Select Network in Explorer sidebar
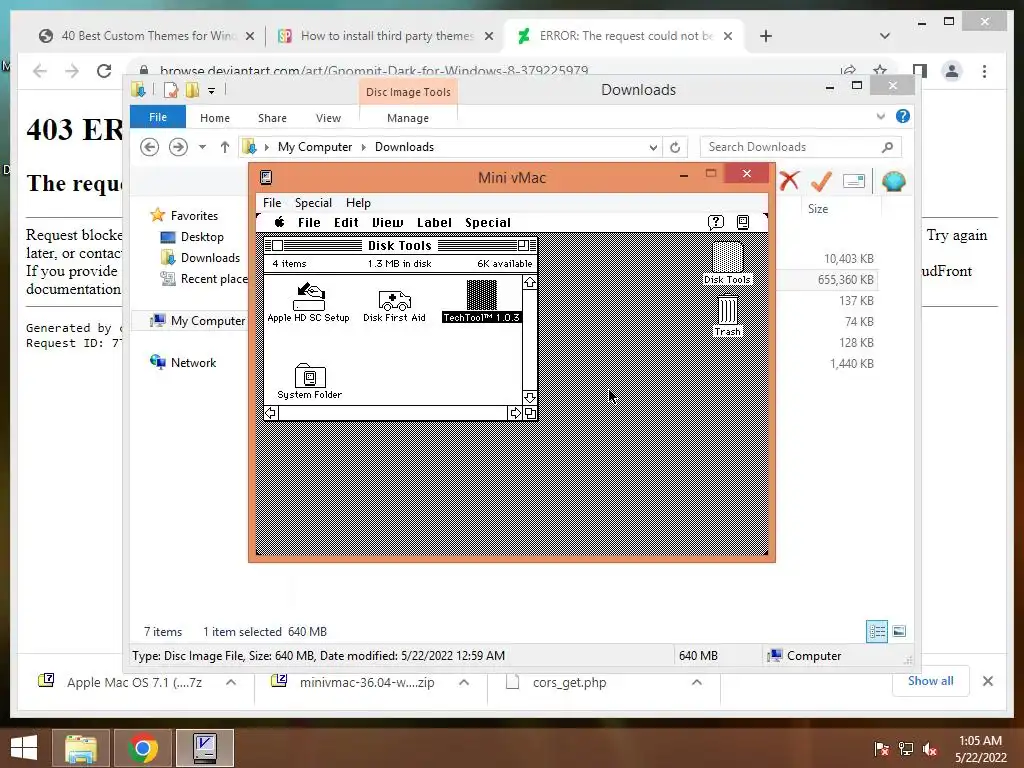 click(184, 362)
